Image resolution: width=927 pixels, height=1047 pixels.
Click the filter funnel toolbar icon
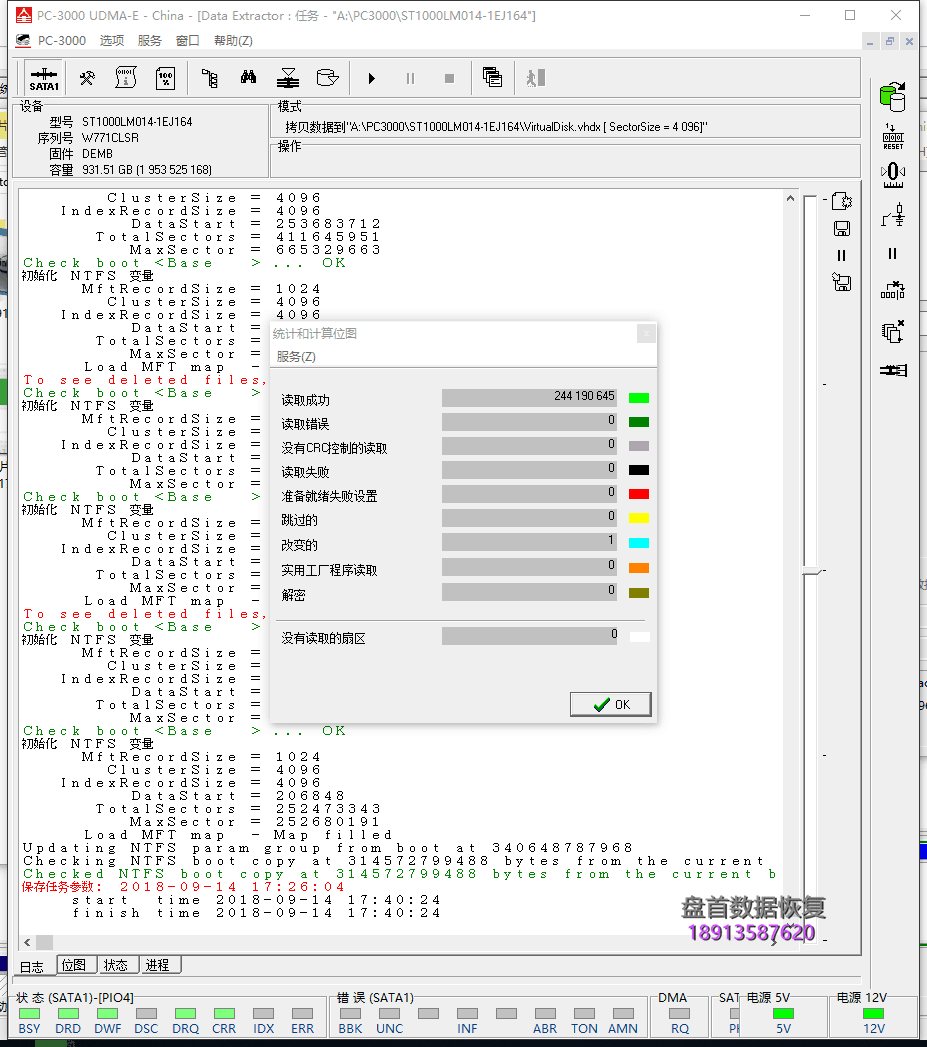286,77
